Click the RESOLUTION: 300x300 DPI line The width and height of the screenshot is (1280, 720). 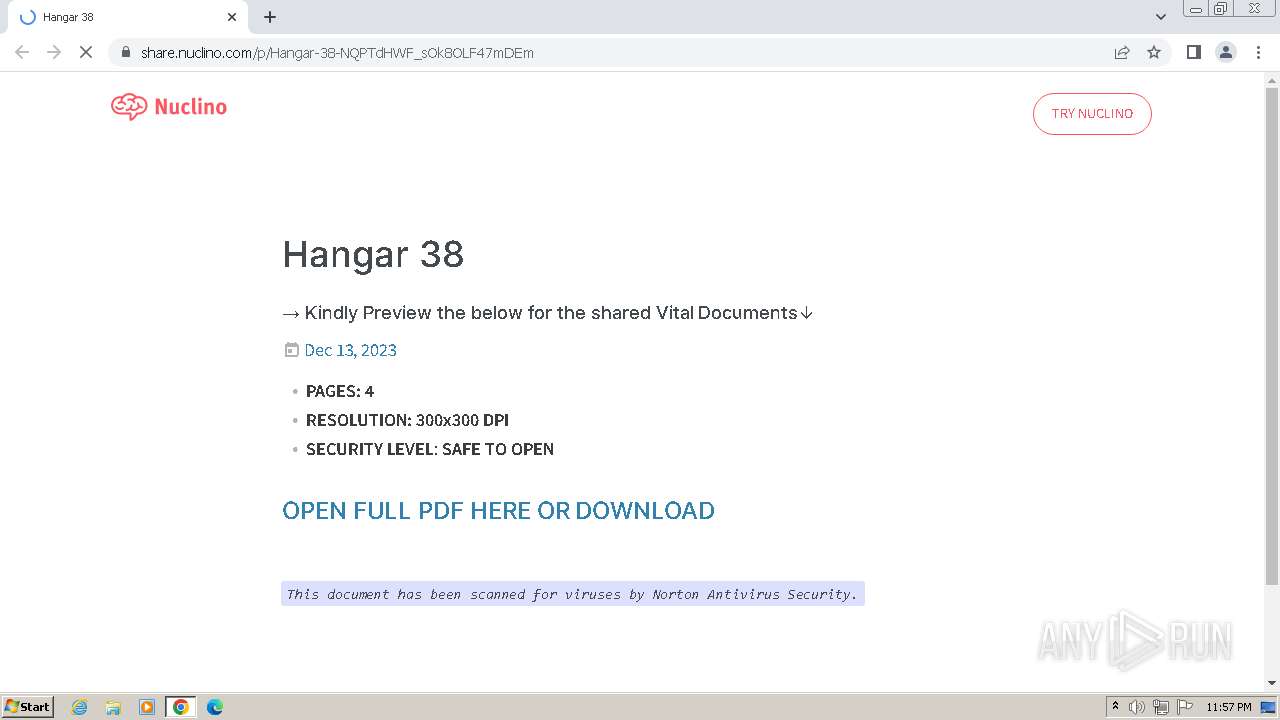pyautogui.click(x=407, y=420)
